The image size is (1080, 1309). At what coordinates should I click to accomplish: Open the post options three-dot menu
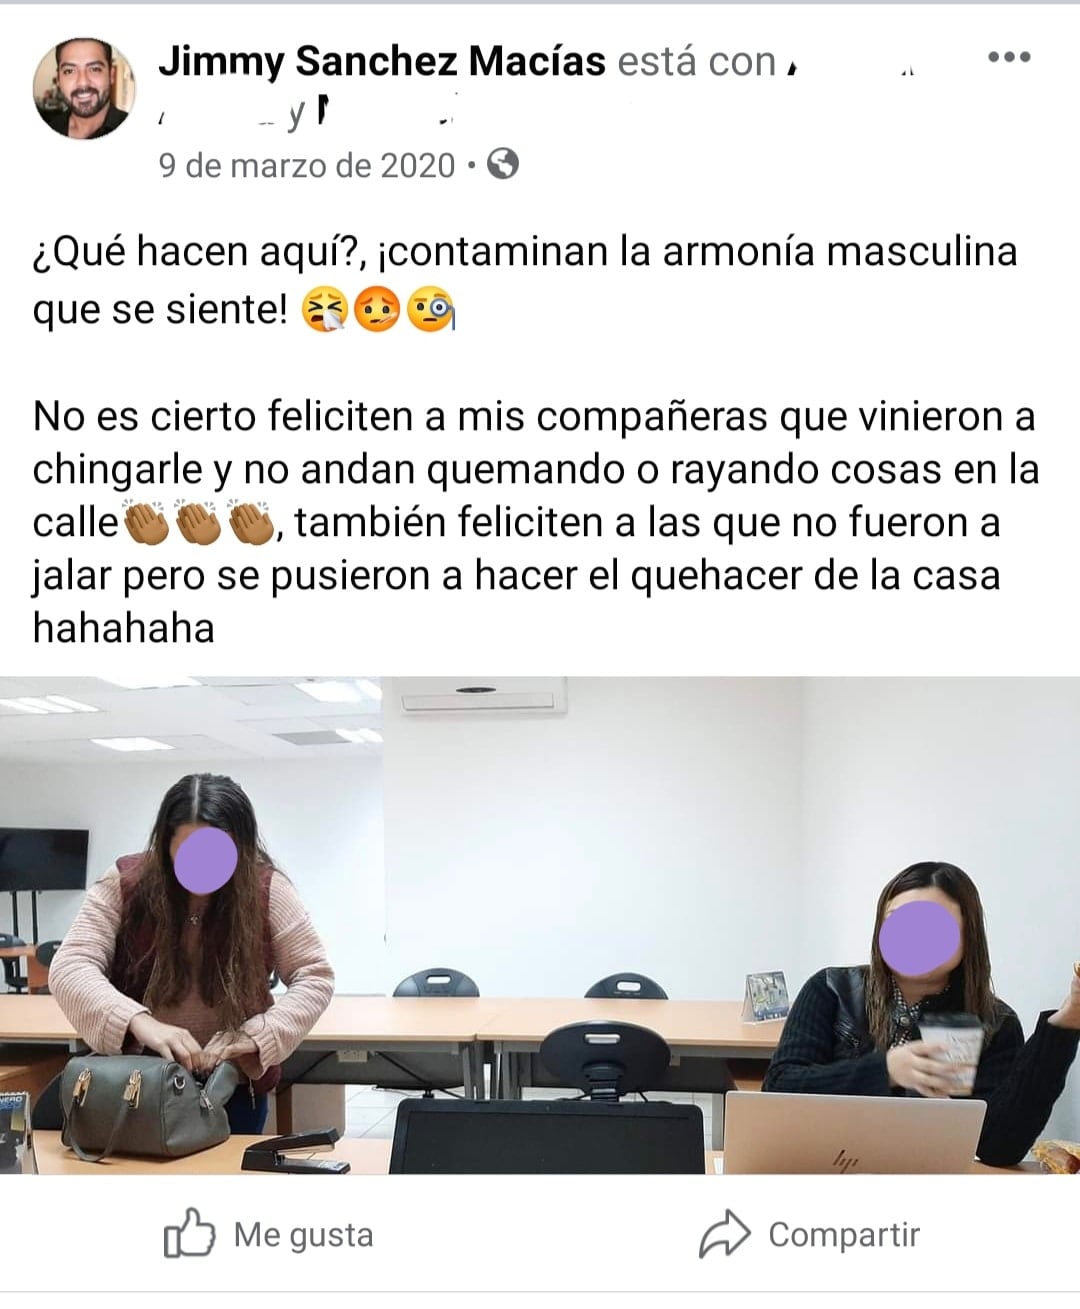pos(1008,57)
